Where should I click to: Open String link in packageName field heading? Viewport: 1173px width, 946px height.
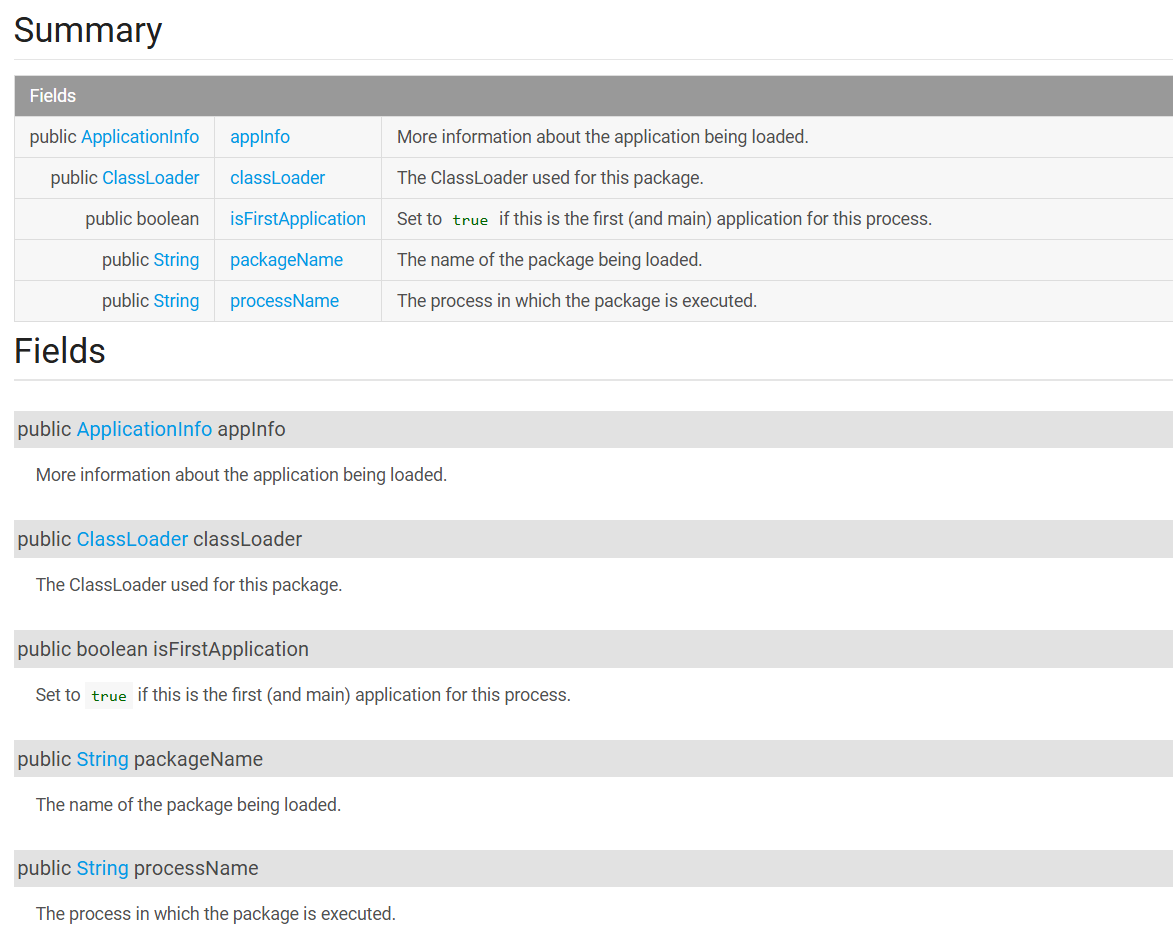[x=102, y=759]
